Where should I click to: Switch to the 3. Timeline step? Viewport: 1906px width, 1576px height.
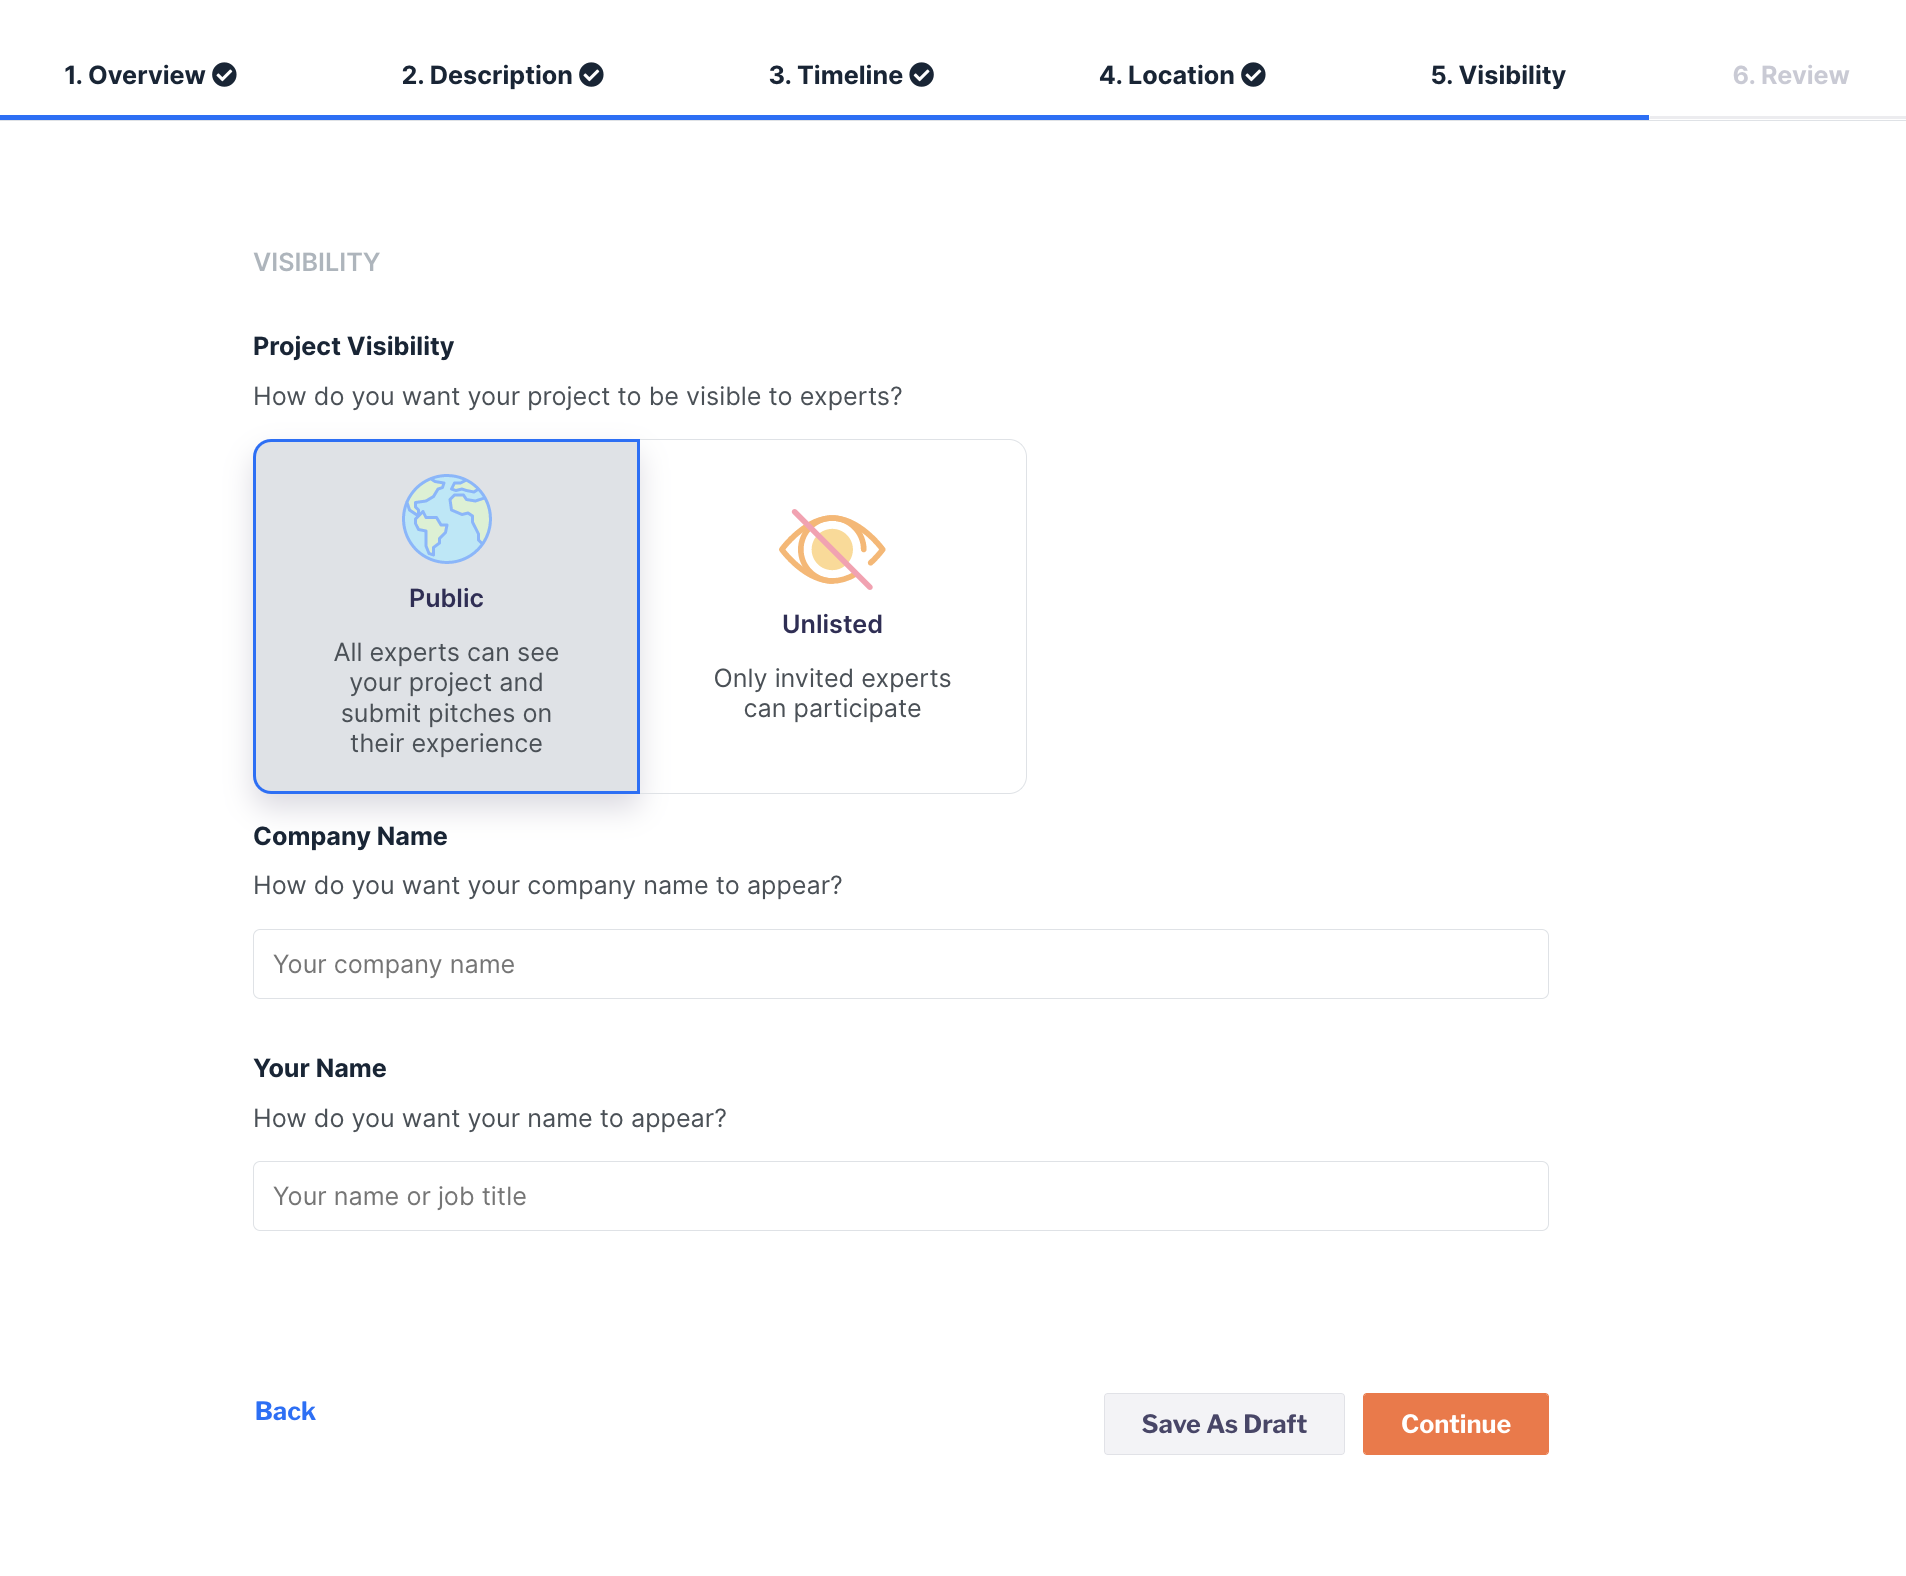851,75
